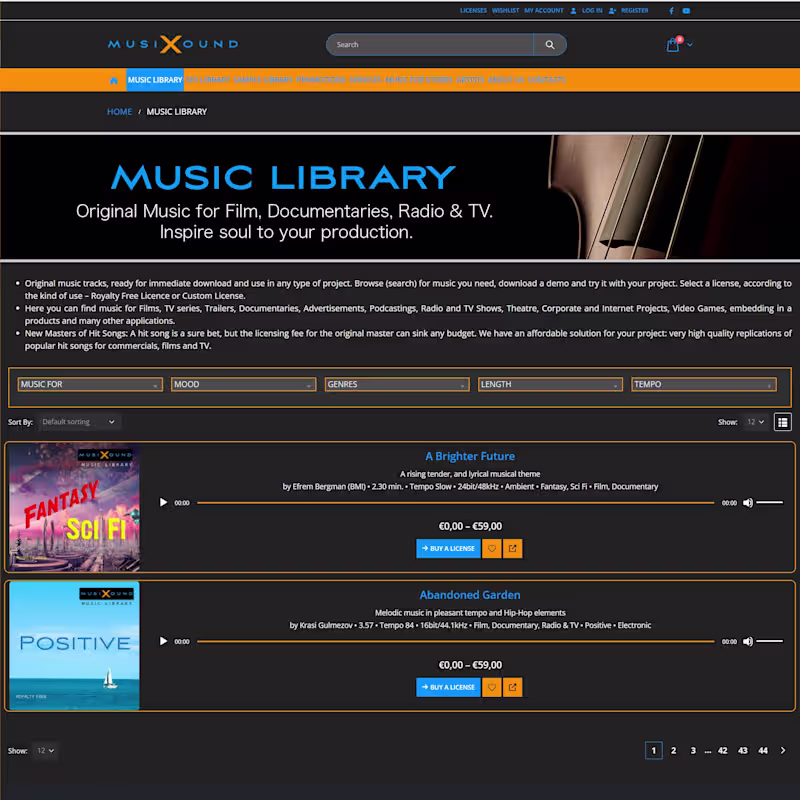Open the search magnifier icon
The height and width of the screenshot is (800, 800).
coord(549,44)
